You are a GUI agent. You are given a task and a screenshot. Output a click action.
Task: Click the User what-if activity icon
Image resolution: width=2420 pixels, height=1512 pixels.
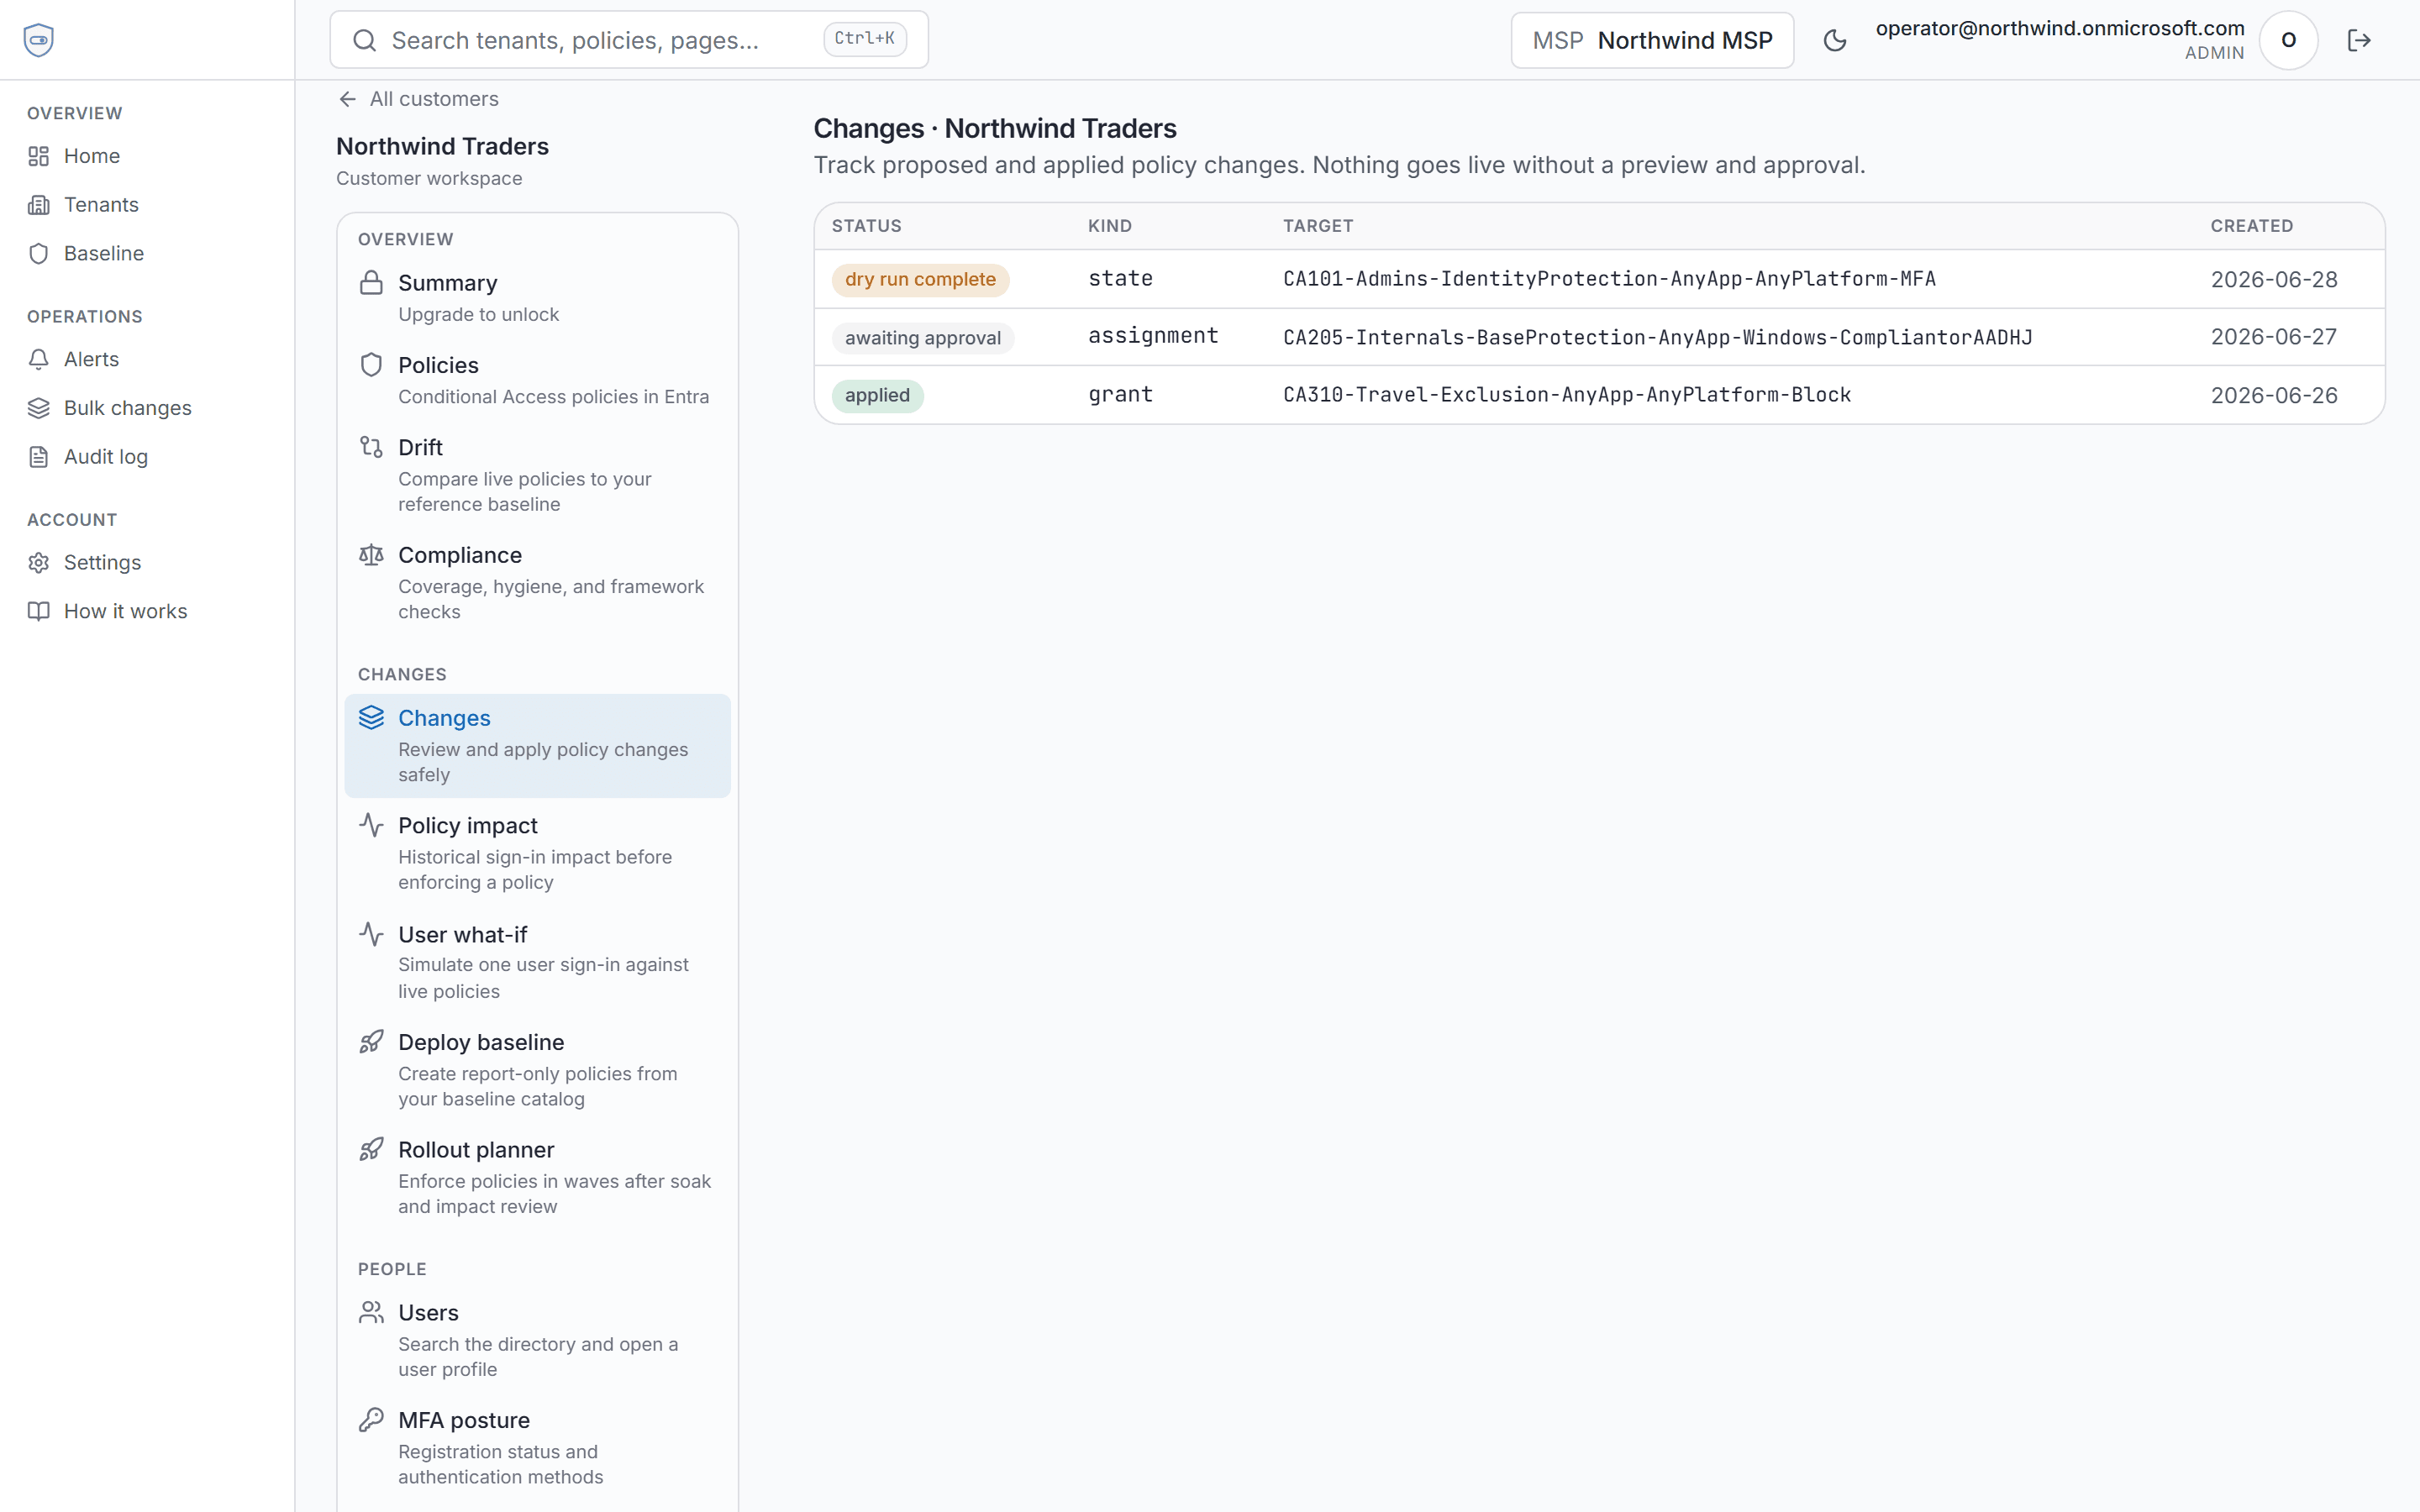pos(371,934)
